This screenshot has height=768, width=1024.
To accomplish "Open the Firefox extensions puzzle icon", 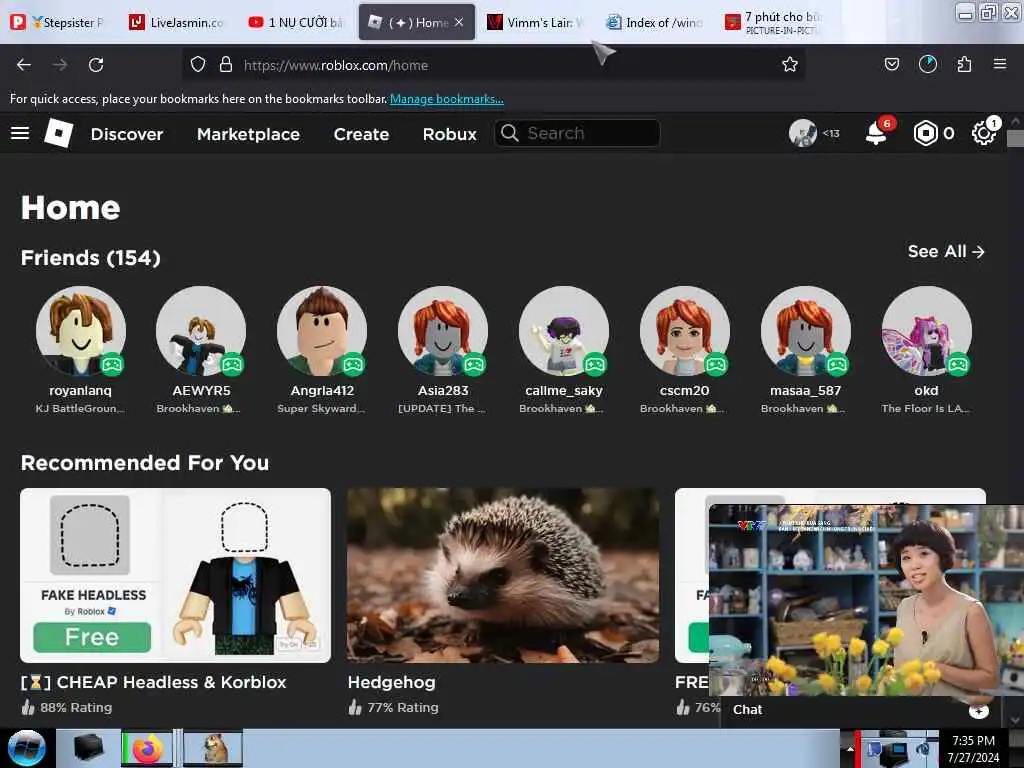I will [x=964, y=64].
